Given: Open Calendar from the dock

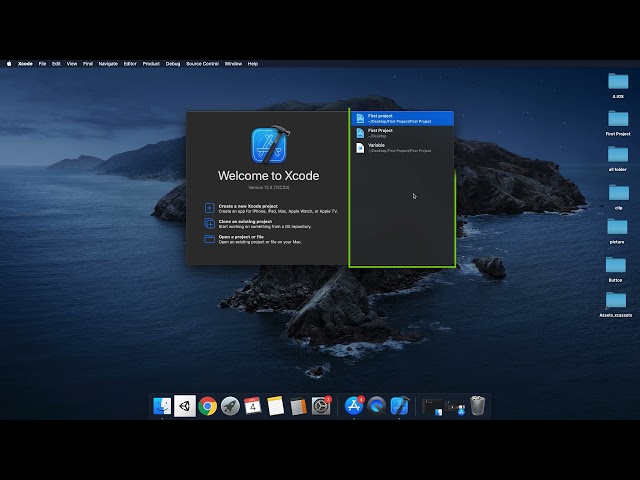Looking at the screenshot, I should coord(253,406).
